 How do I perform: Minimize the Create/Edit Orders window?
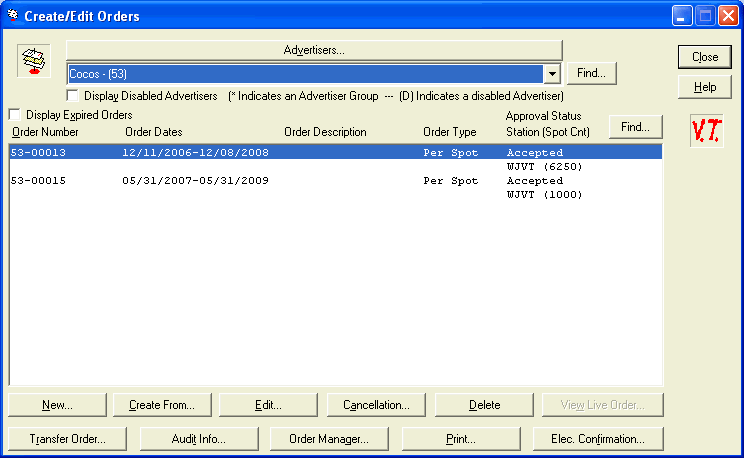(x=682, y=16)
